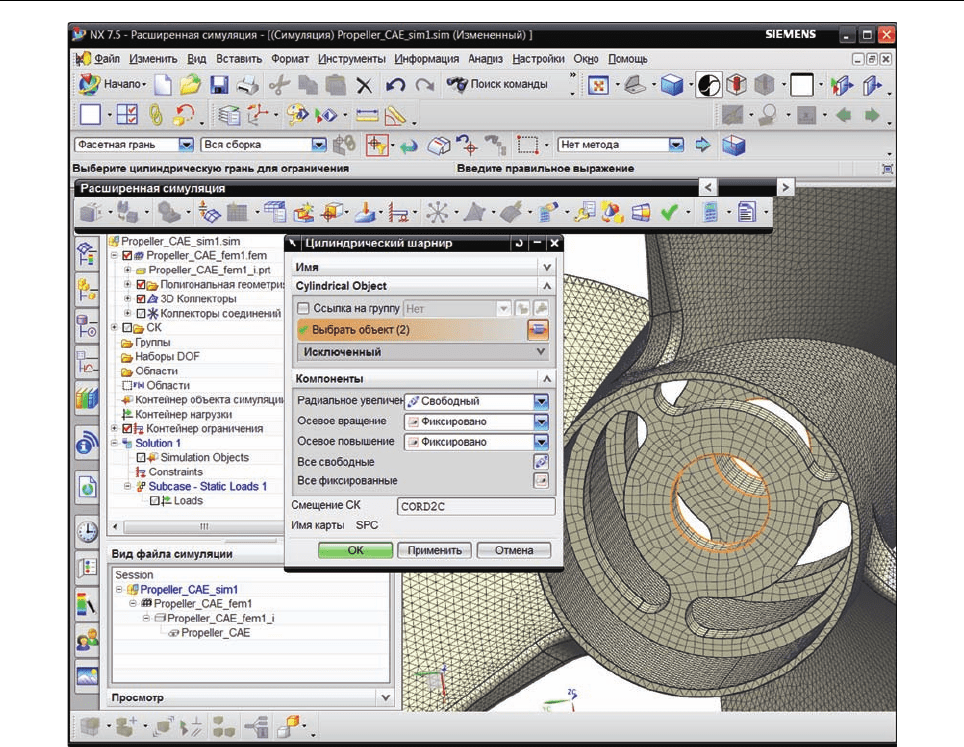Select the Solution 1 tree node

click(x=158, y=443)
